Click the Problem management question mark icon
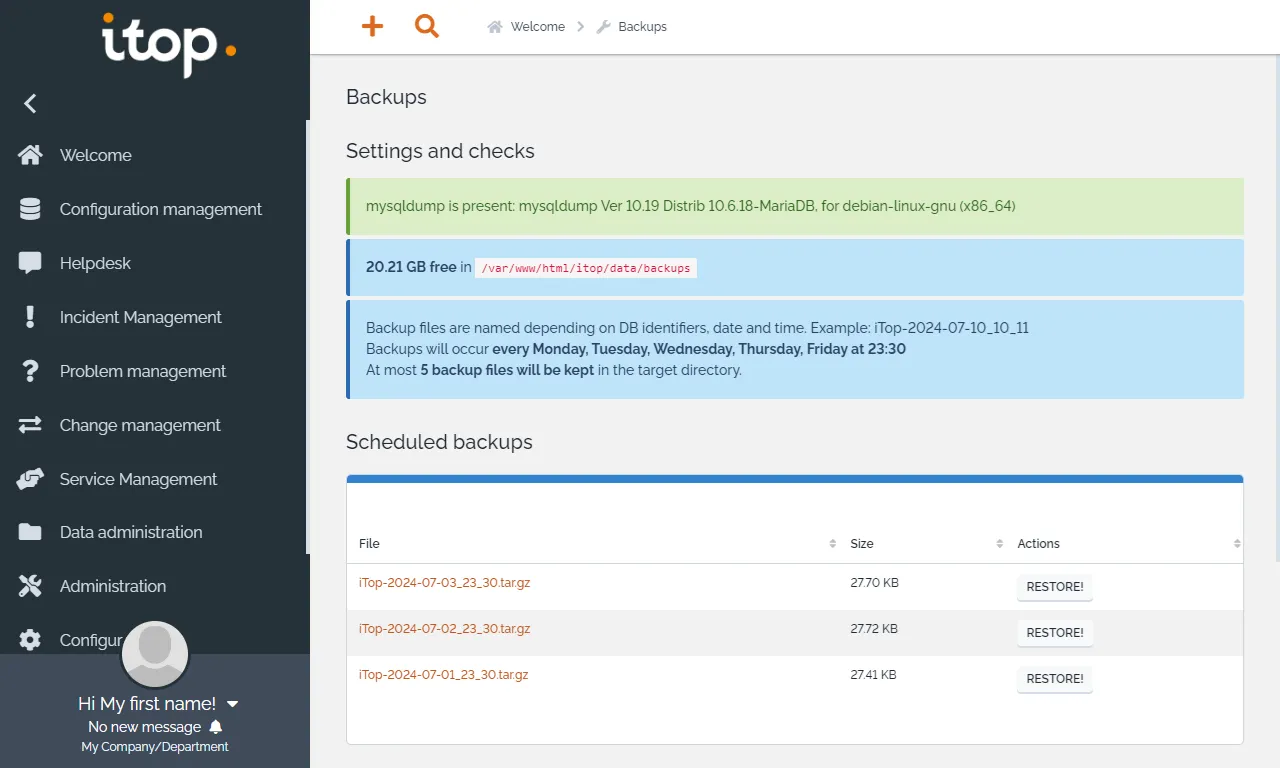 30,371
